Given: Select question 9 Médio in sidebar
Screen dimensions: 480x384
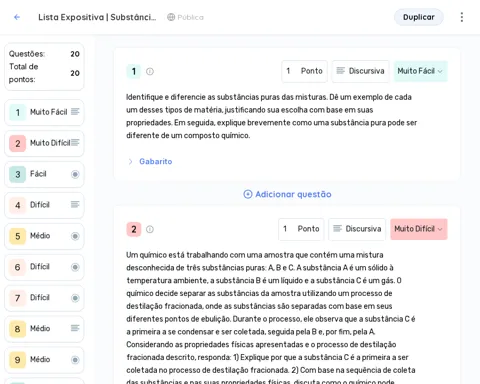Looking at the screenshot, I should click(x=44, y=360).
